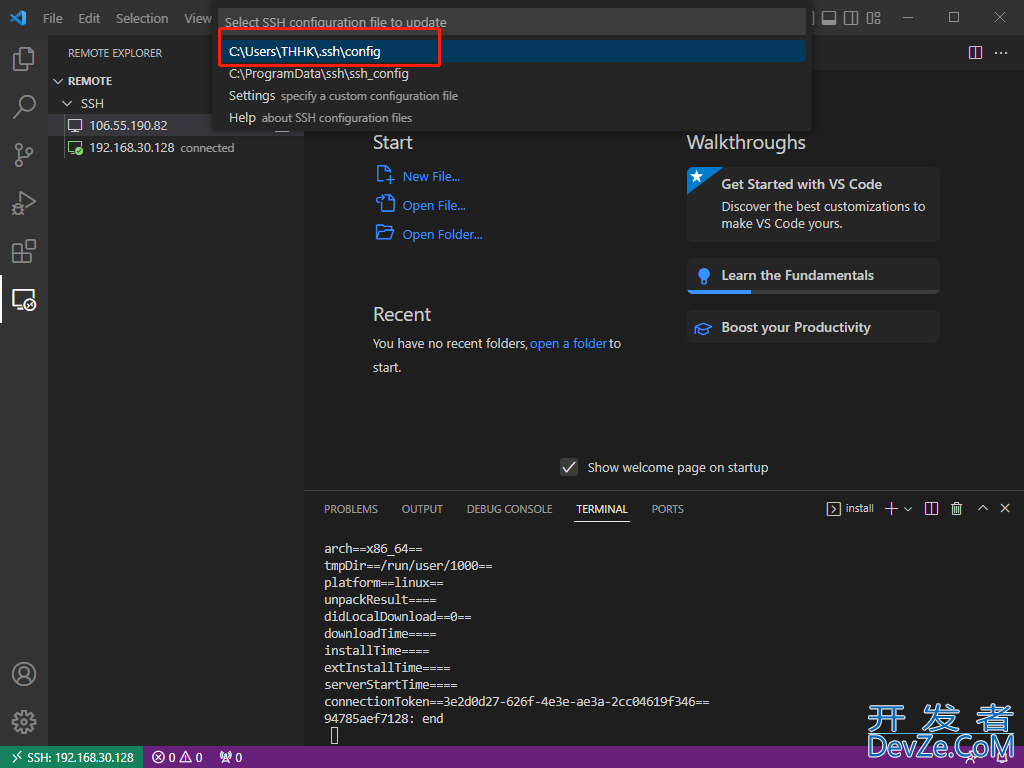Select the install terminal label
Image resolution: width=1024 pixels, height=768 pixels.
tap(850, 509)
